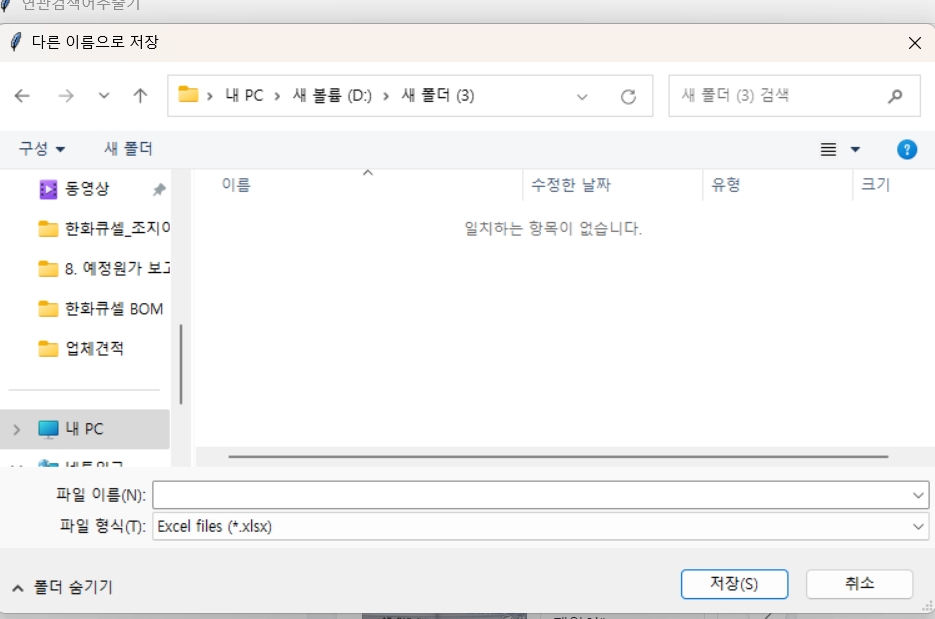Go up one folder level

tap(140, 96)
